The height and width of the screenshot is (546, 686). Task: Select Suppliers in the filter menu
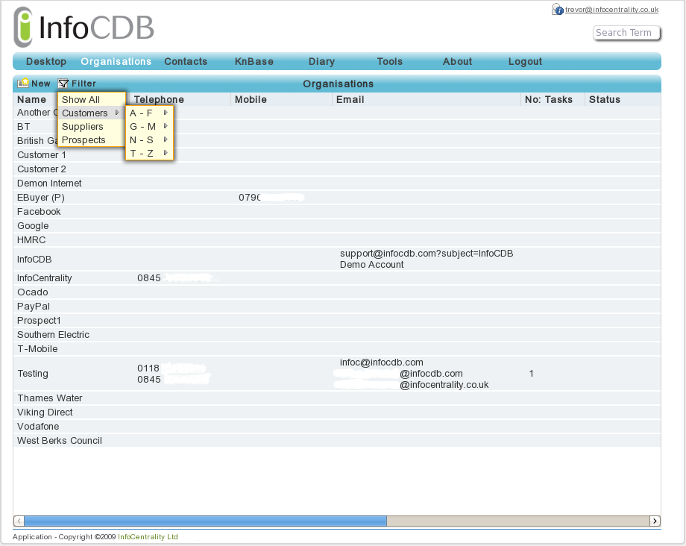coord(91,126)
